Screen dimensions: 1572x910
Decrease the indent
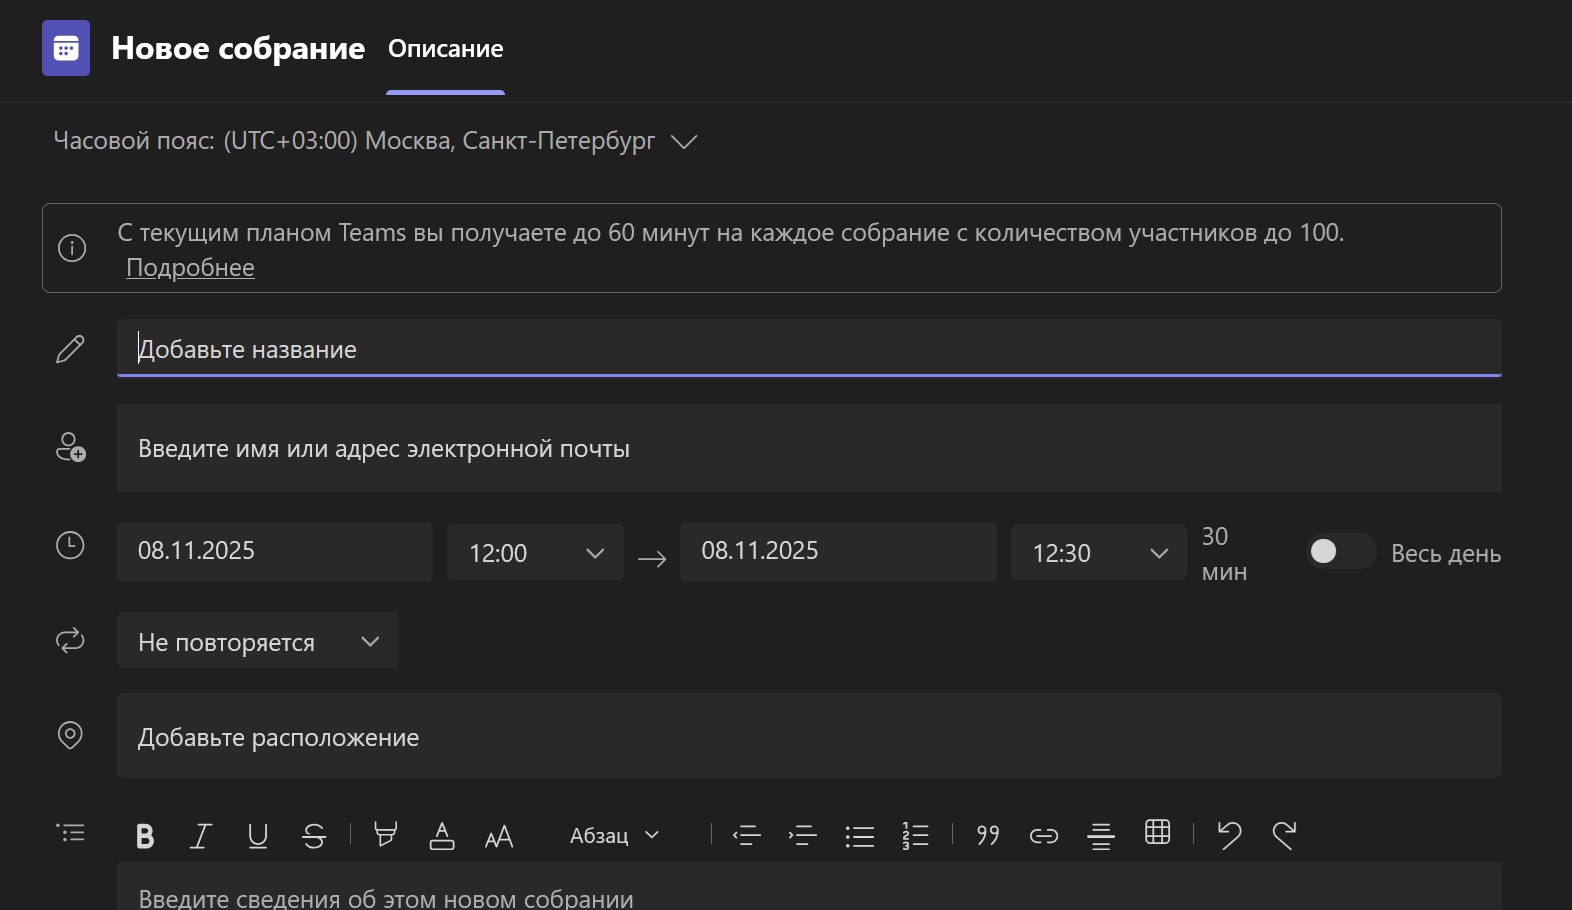click(747, 836)
